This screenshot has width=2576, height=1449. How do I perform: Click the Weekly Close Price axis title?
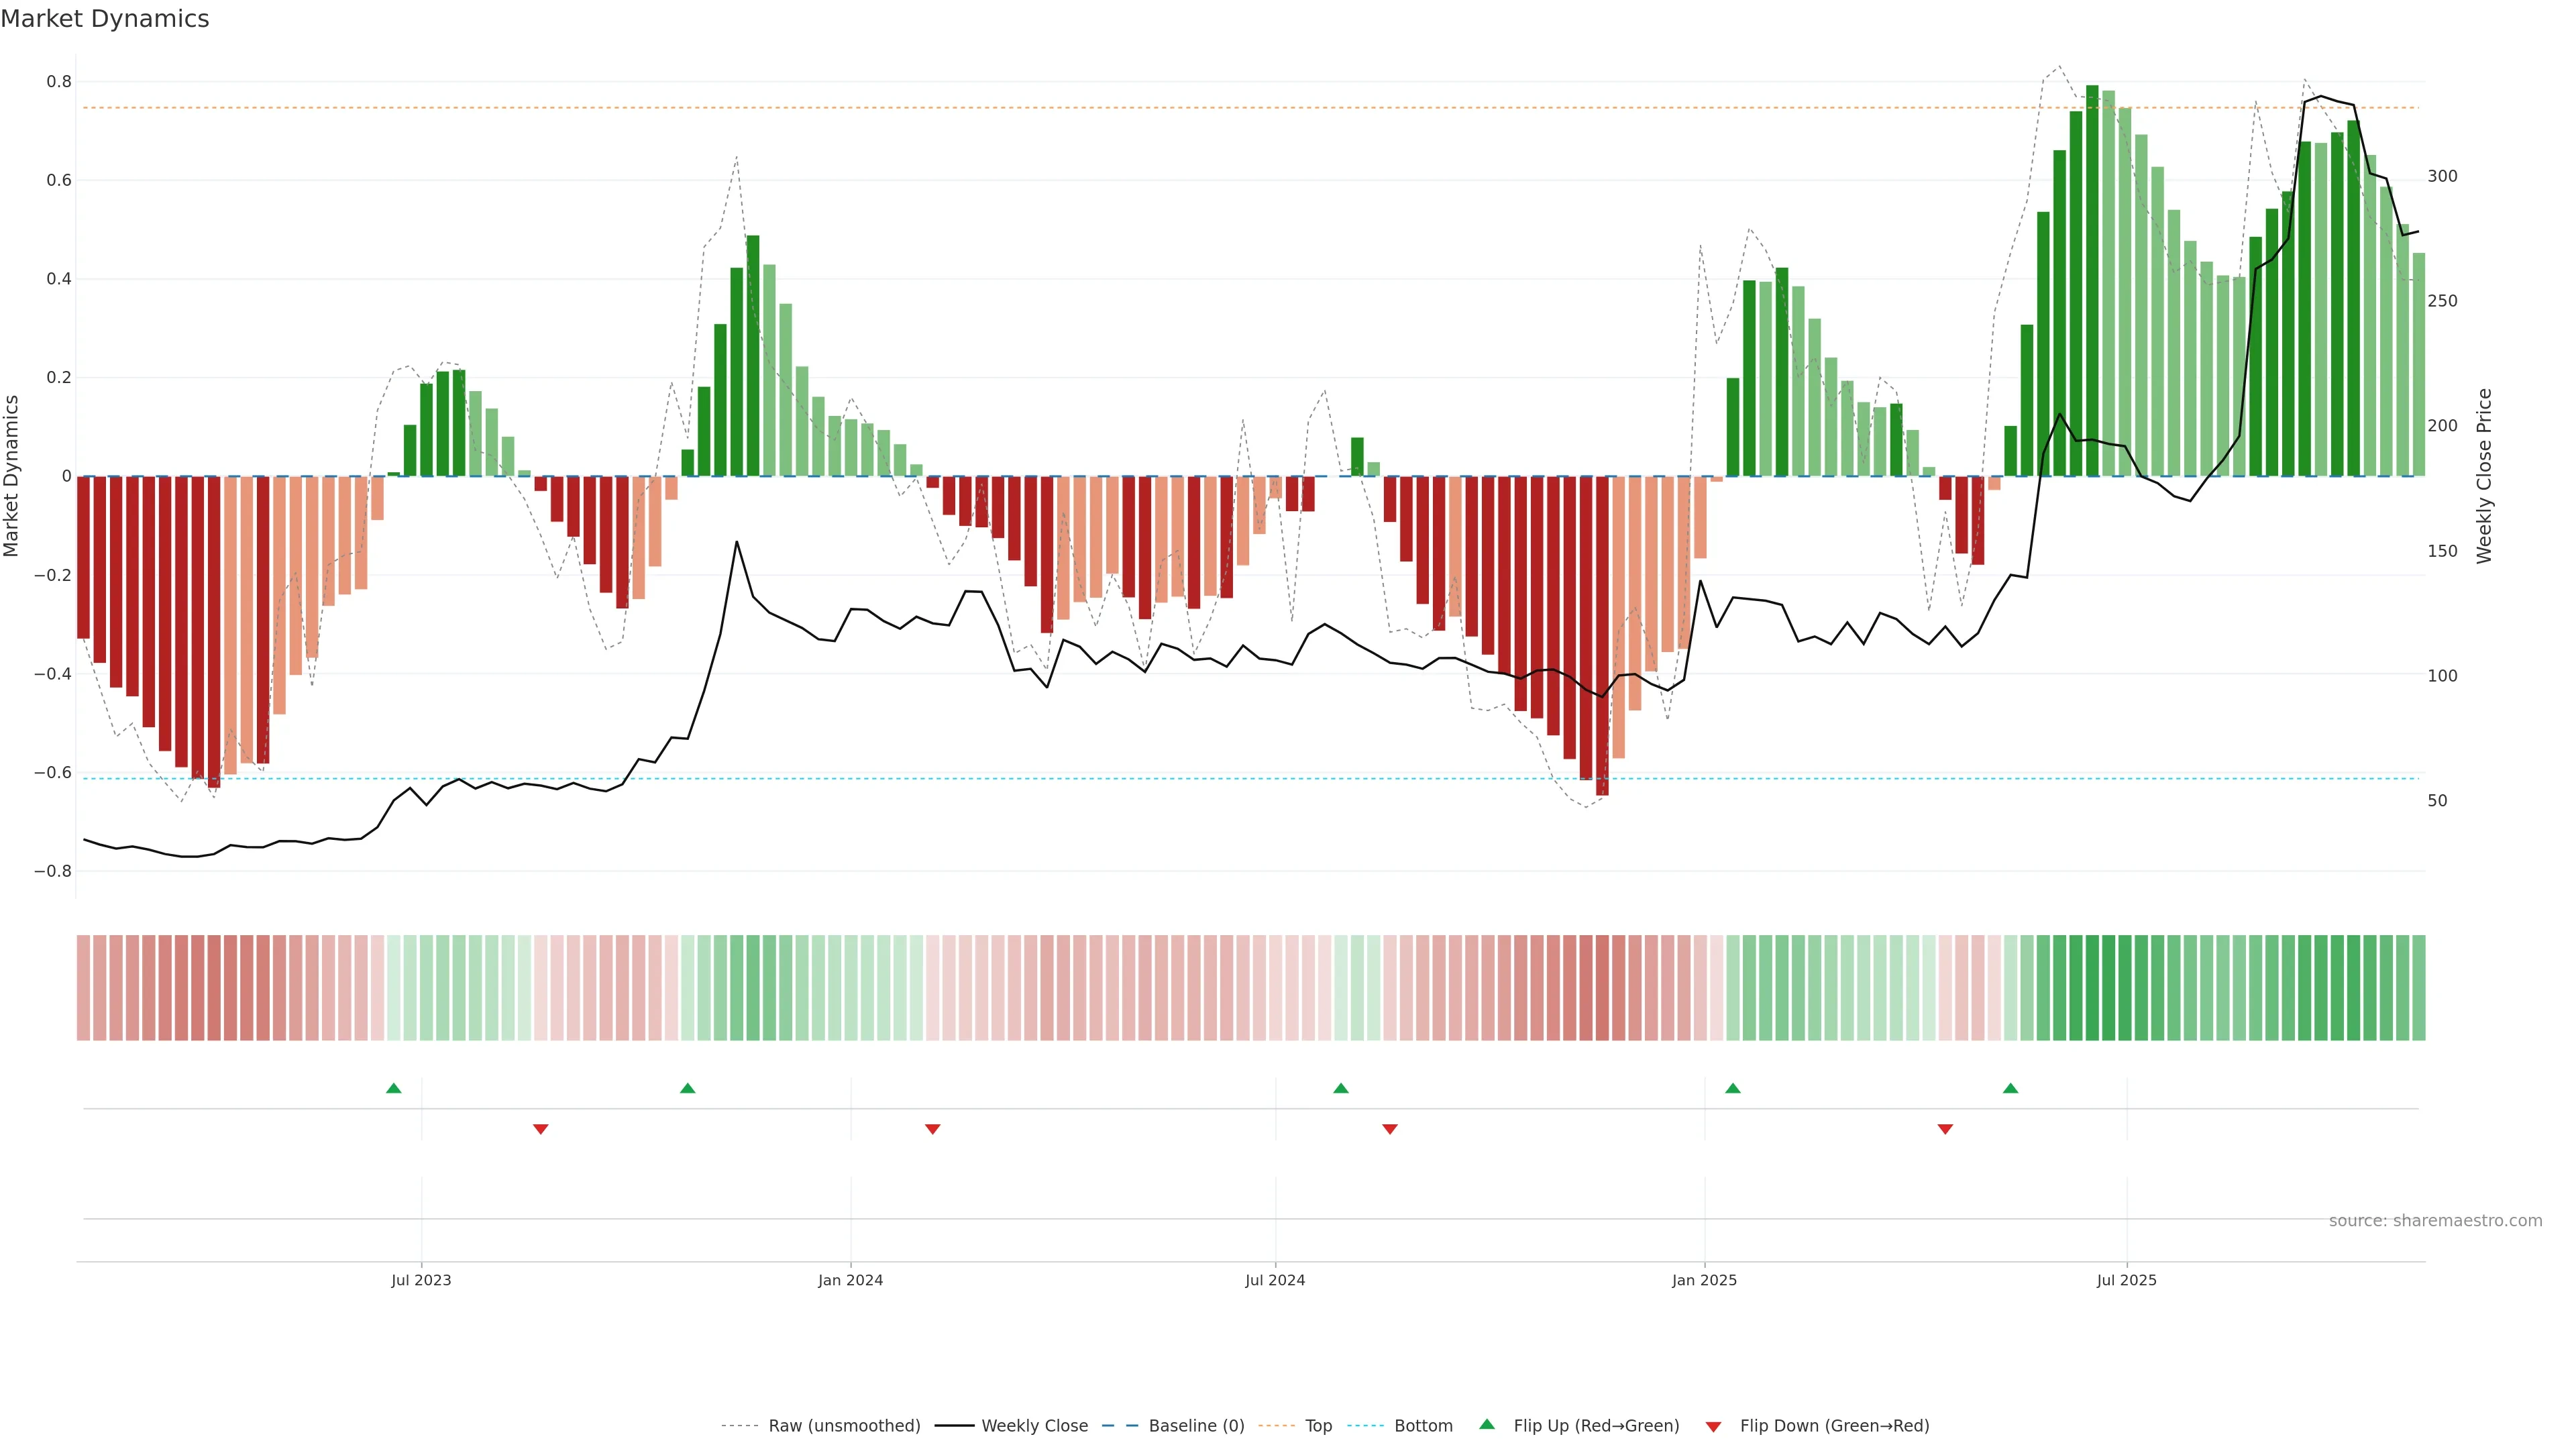[2484, 476]
